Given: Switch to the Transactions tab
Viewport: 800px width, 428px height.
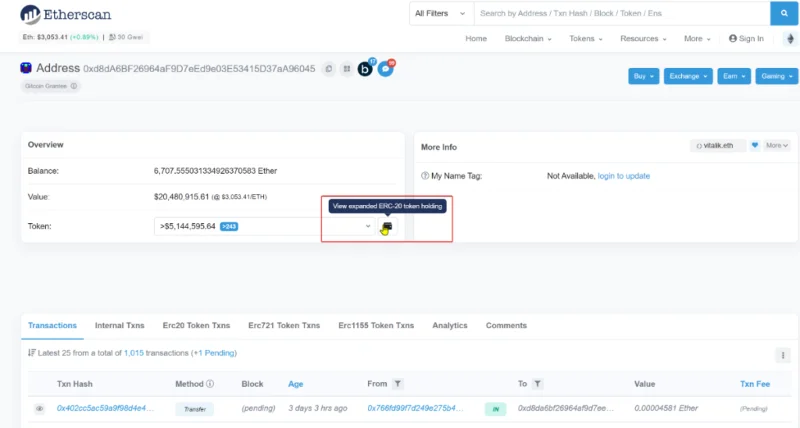Looking at the screenshot, I should [52, 325].
